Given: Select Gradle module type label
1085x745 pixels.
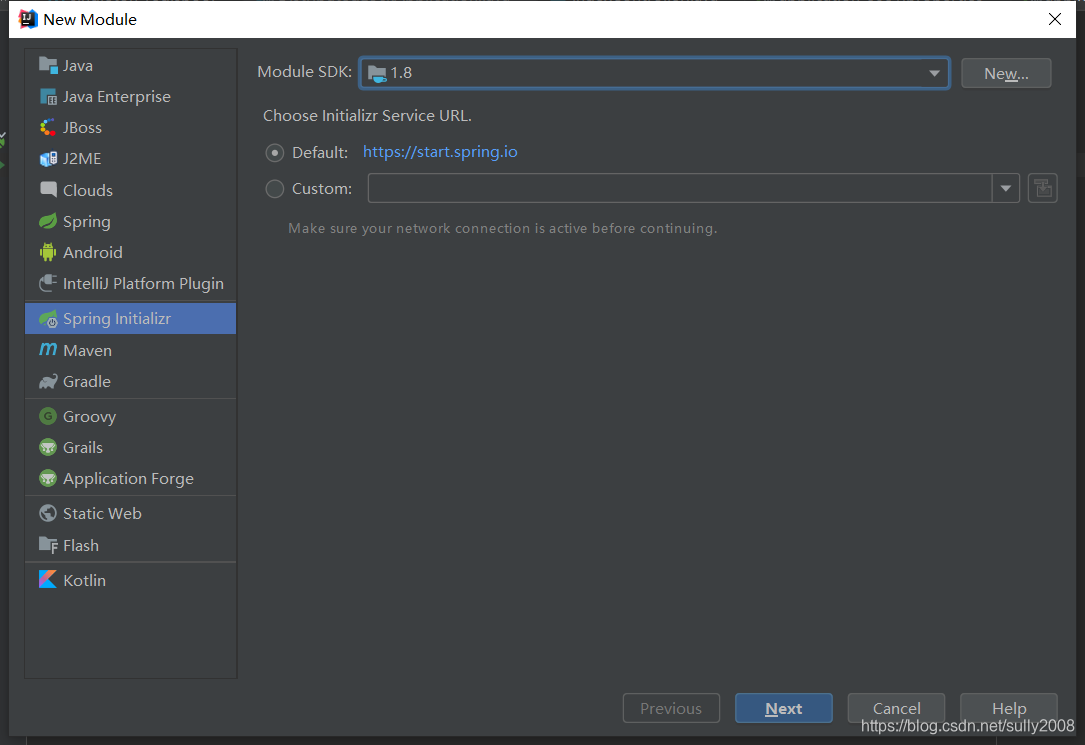Looking at the screenshot, I should click(x=86, y=382).
